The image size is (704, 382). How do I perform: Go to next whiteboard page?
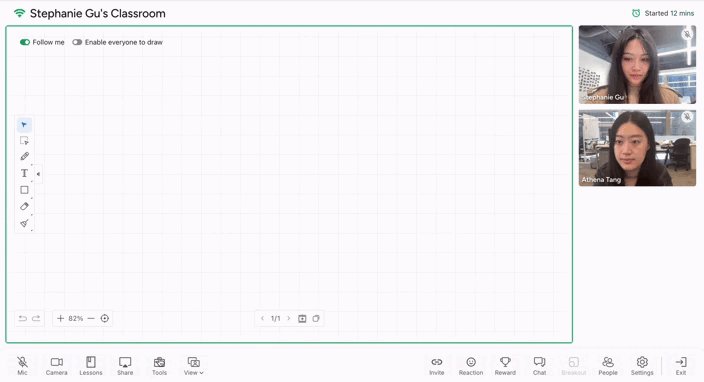[x=289, y=318]
